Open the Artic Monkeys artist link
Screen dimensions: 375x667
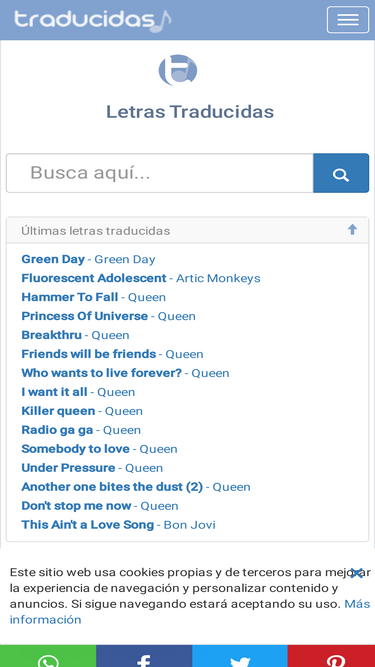[218, 278]
